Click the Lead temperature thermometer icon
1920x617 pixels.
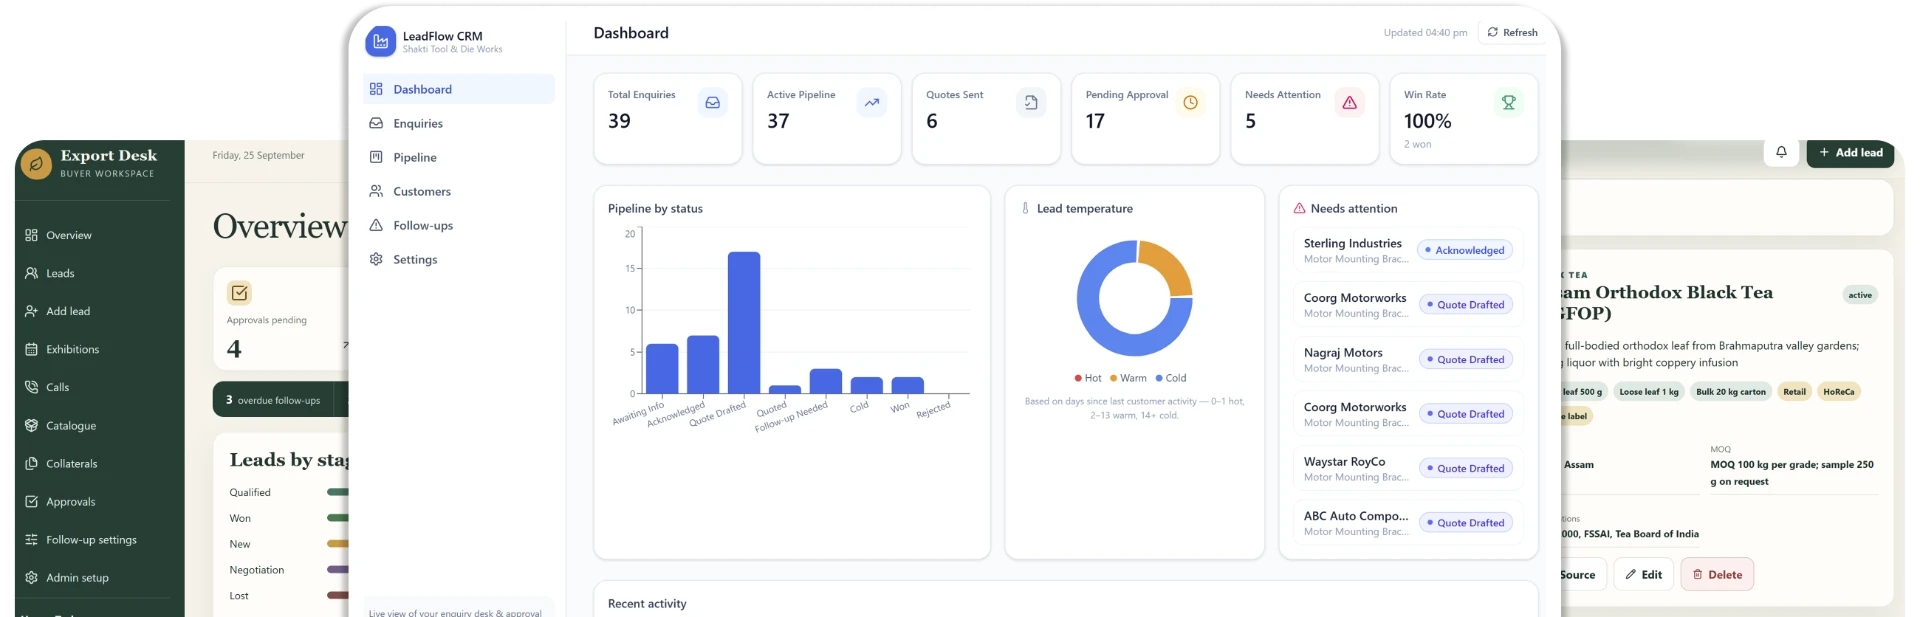[x=1025, y=208]
